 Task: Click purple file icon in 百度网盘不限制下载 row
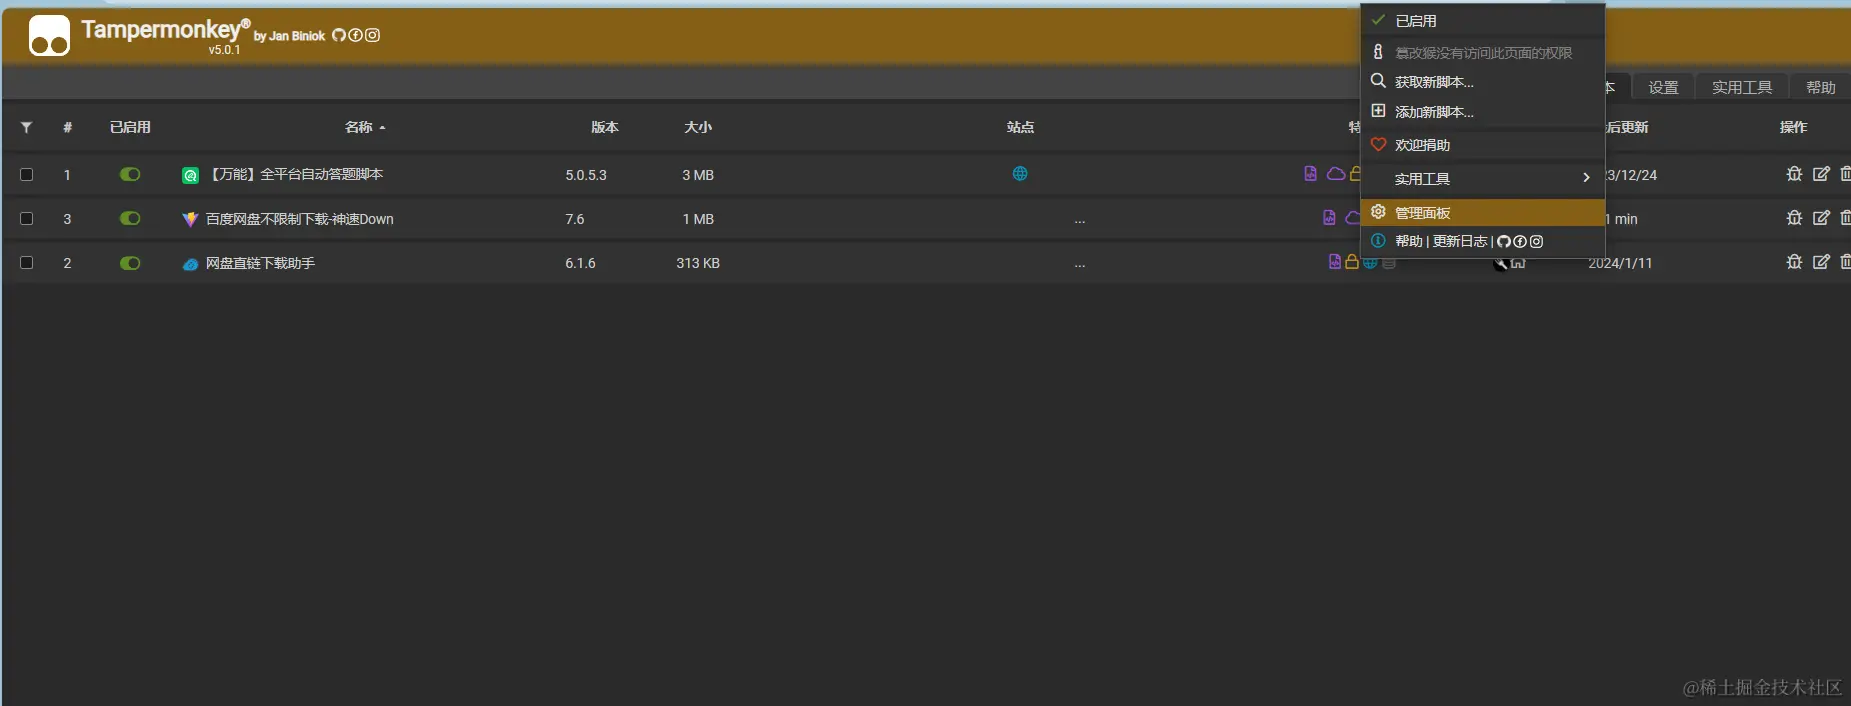1329,218
